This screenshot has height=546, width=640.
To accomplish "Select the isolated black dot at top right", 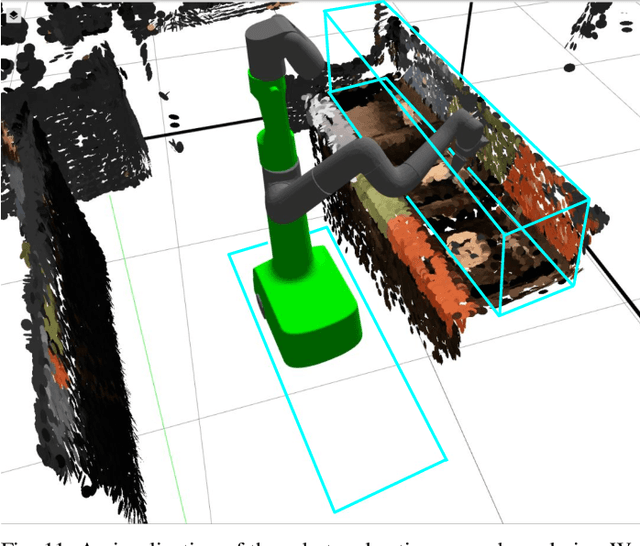I will click(x=569, y=68).
